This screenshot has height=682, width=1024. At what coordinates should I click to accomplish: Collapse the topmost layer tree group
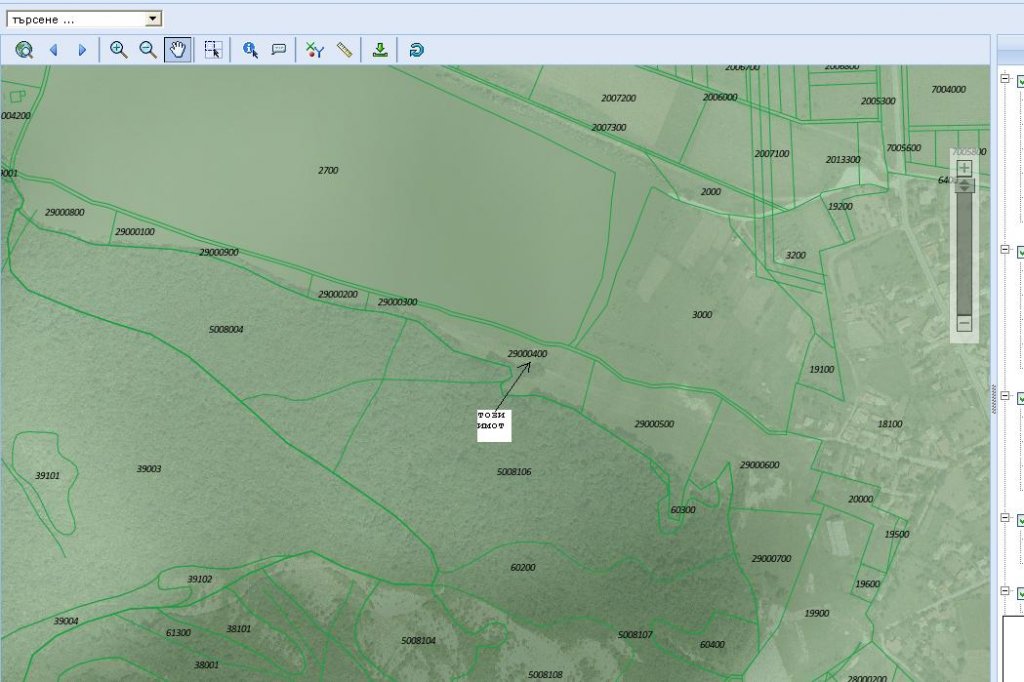click(1006, 82)
